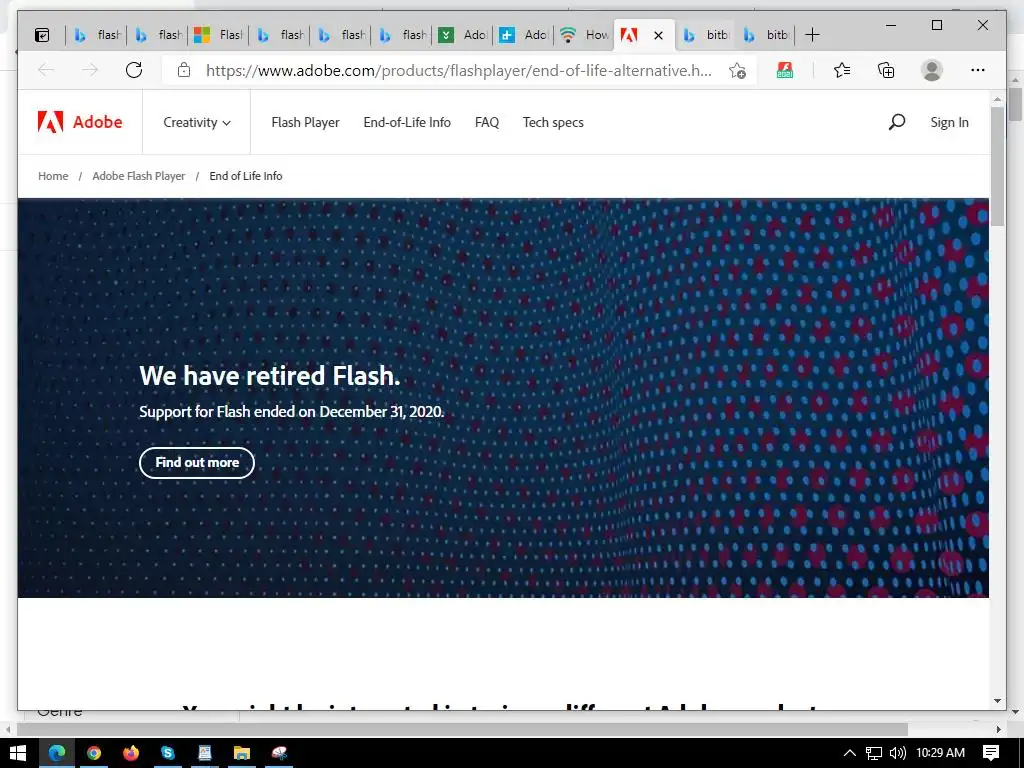Open the browser profile avatar
This screenshot has width=1024, height=768.
[x=932, y=70]
